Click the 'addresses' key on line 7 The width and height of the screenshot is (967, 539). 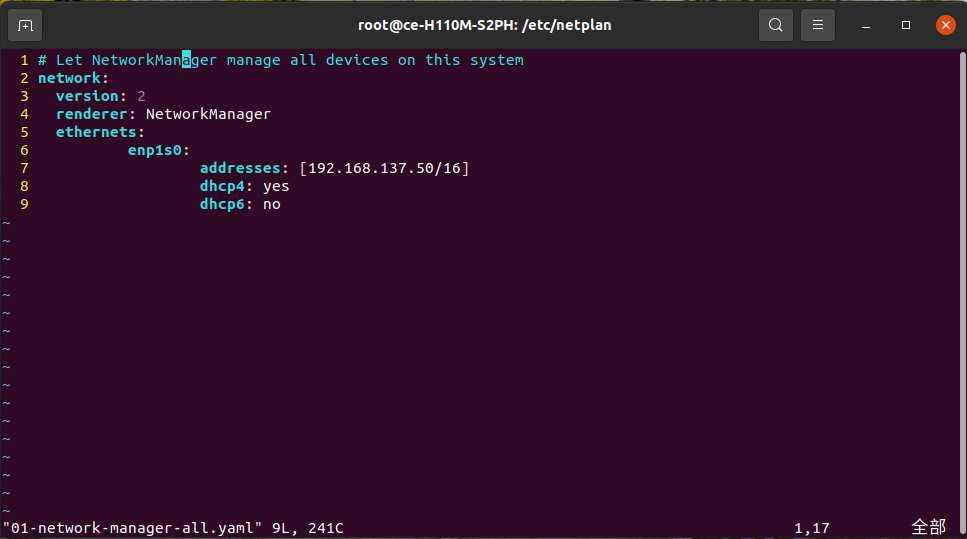click(240, 168)
